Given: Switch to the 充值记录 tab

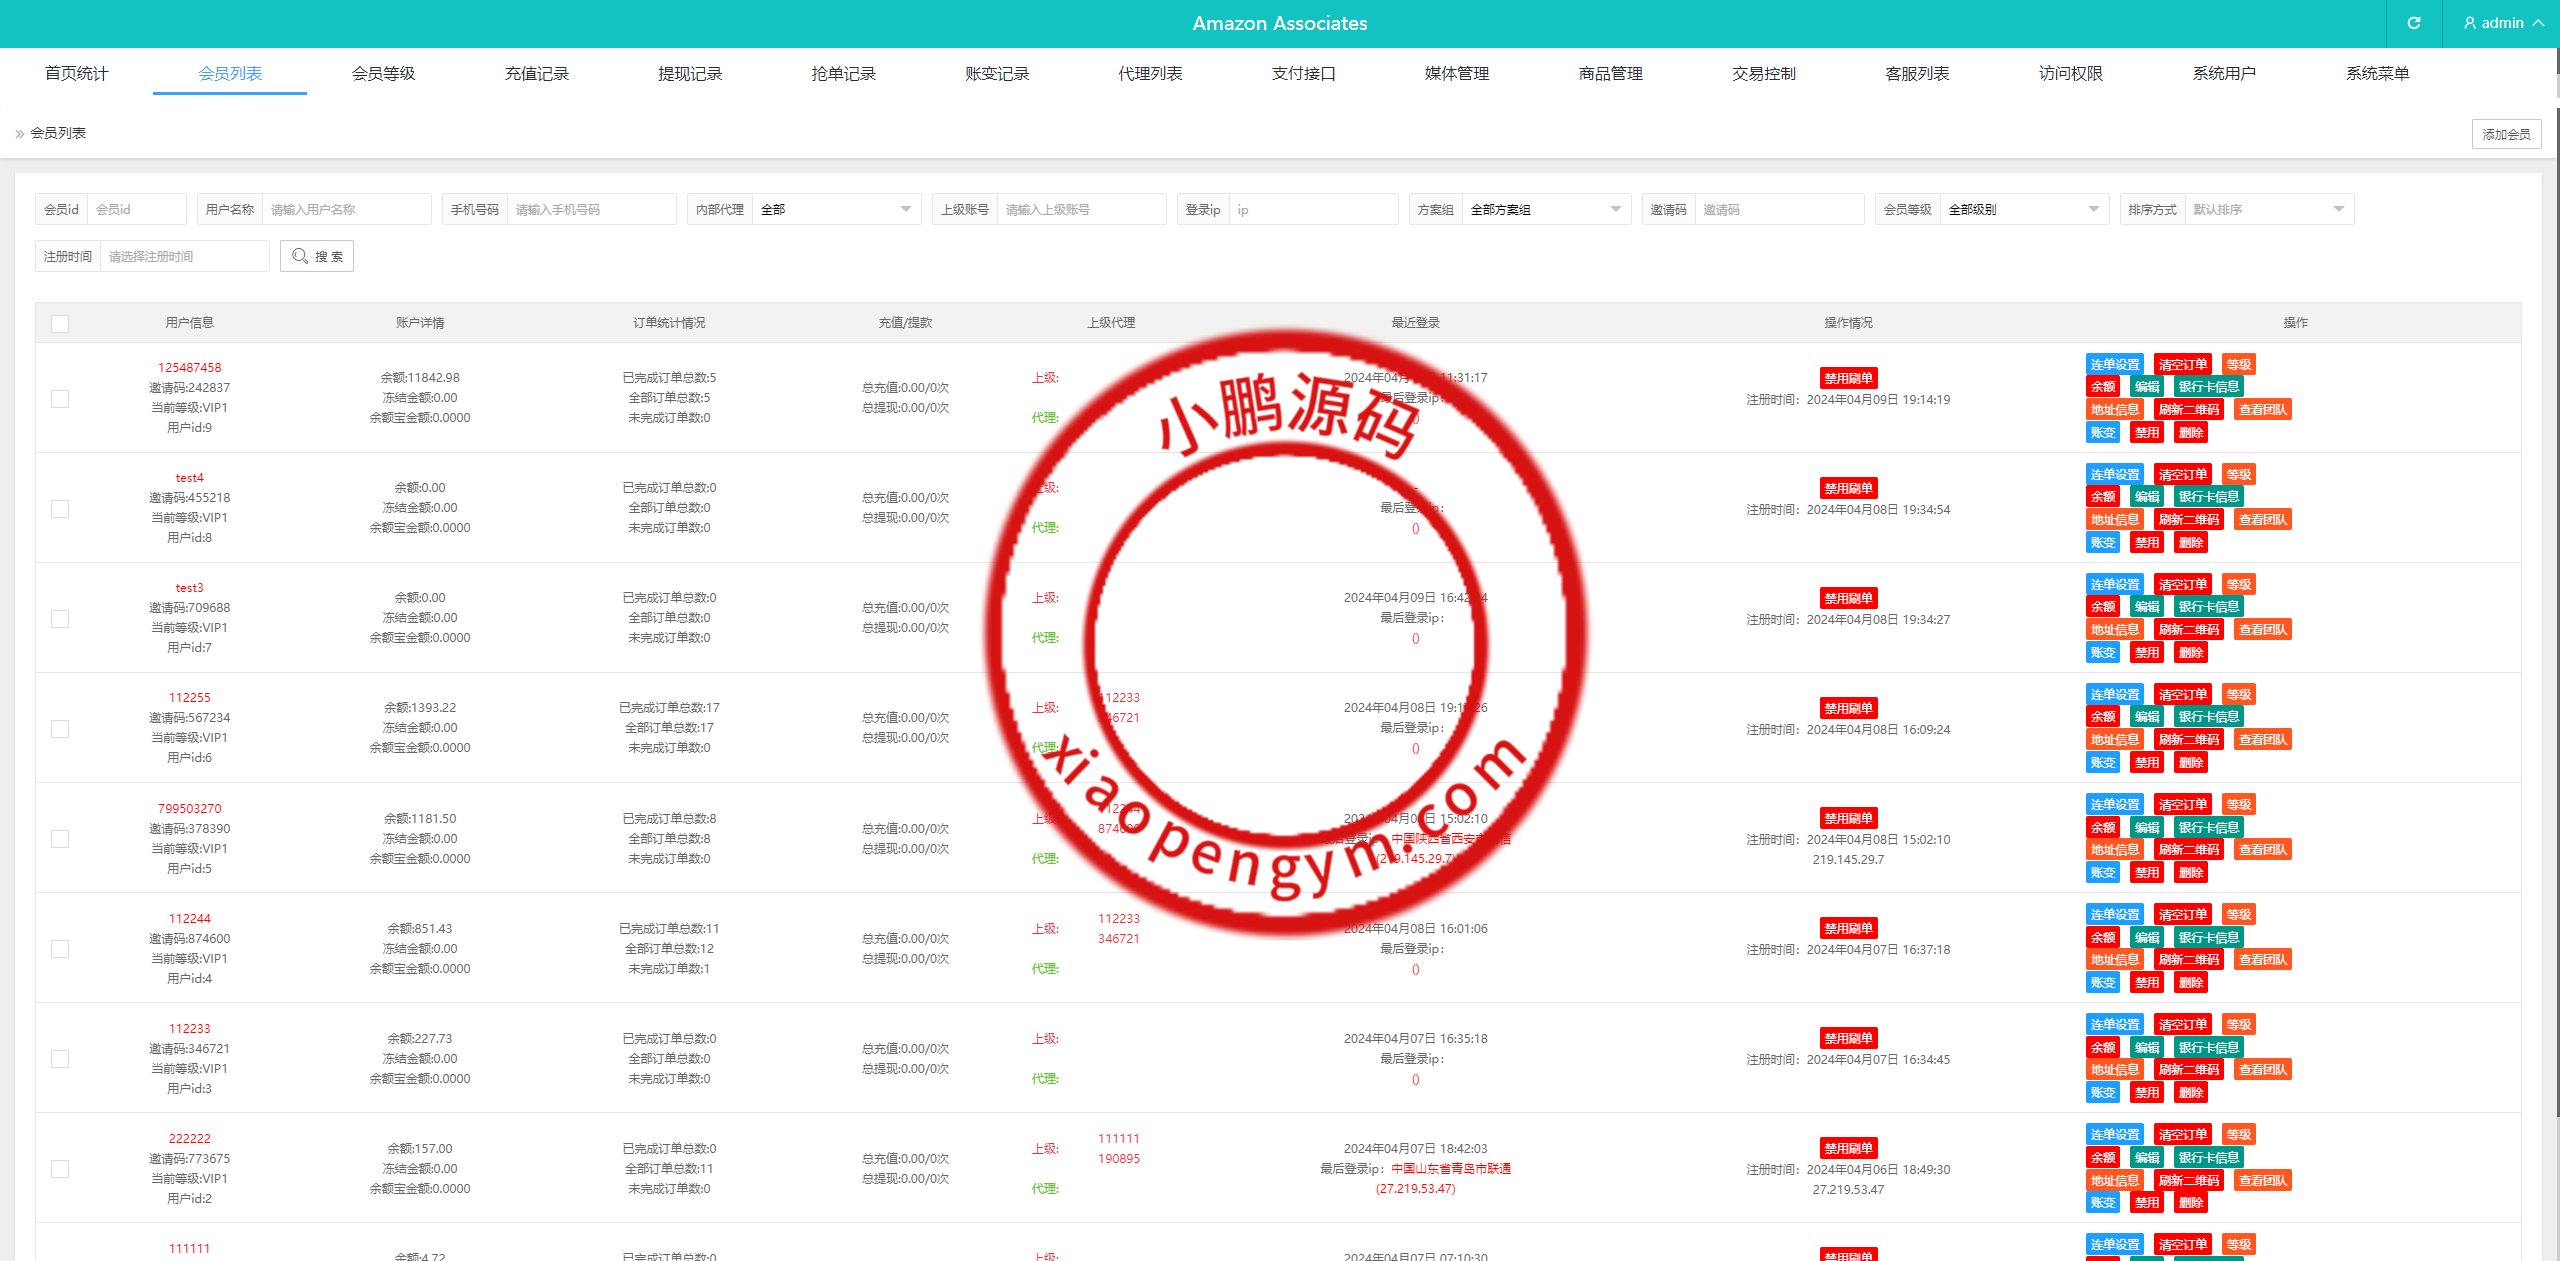Looking at the screenshot, I should (536, 72).
